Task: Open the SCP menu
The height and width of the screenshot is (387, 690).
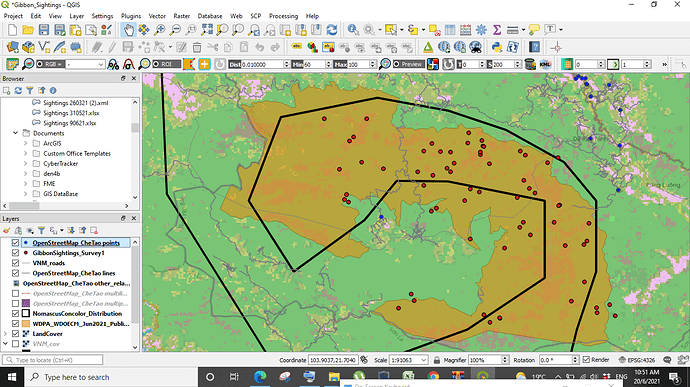Action: click(x=256, y=16)
